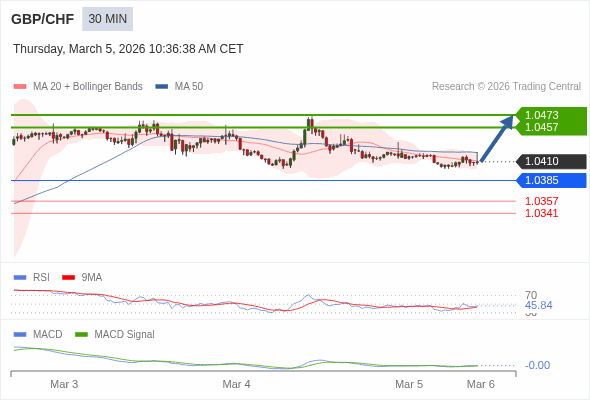Click the MACD legend label
The width and height of the screenshot is (590, 400).
(48, 335)
